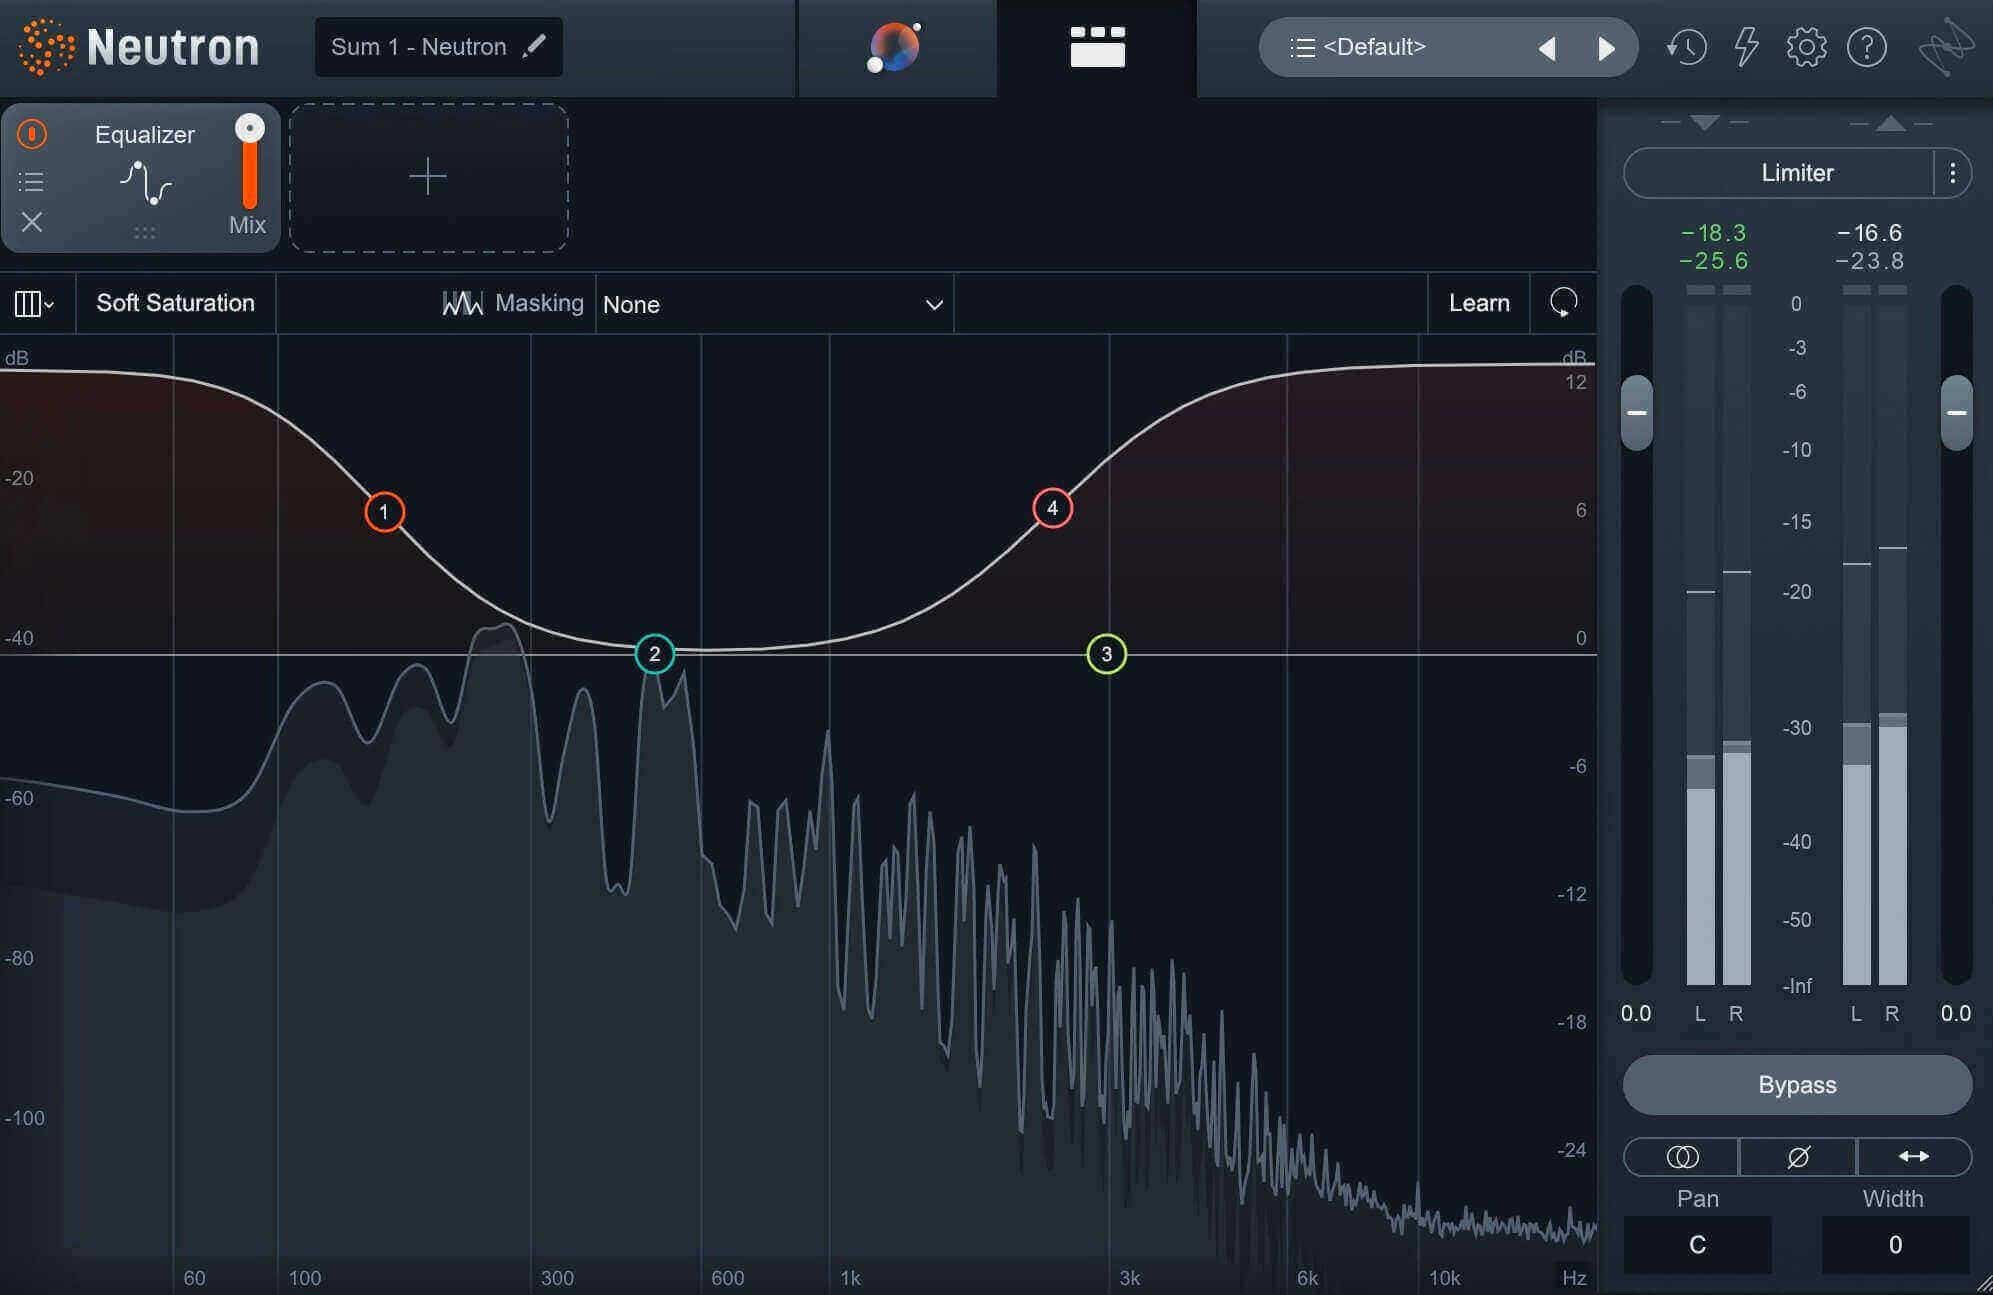Click the Learn button

(1479, 303)
